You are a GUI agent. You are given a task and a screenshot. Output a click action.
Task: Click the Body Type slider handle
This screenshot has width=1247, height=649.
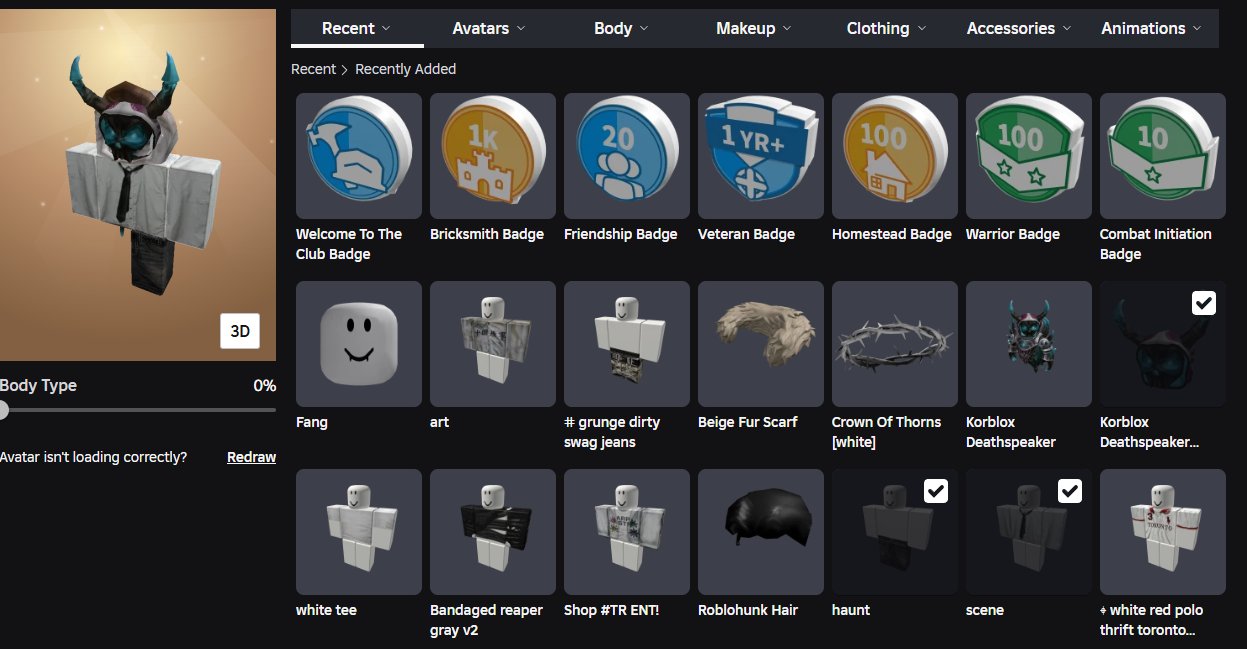(x=2, y=409)
